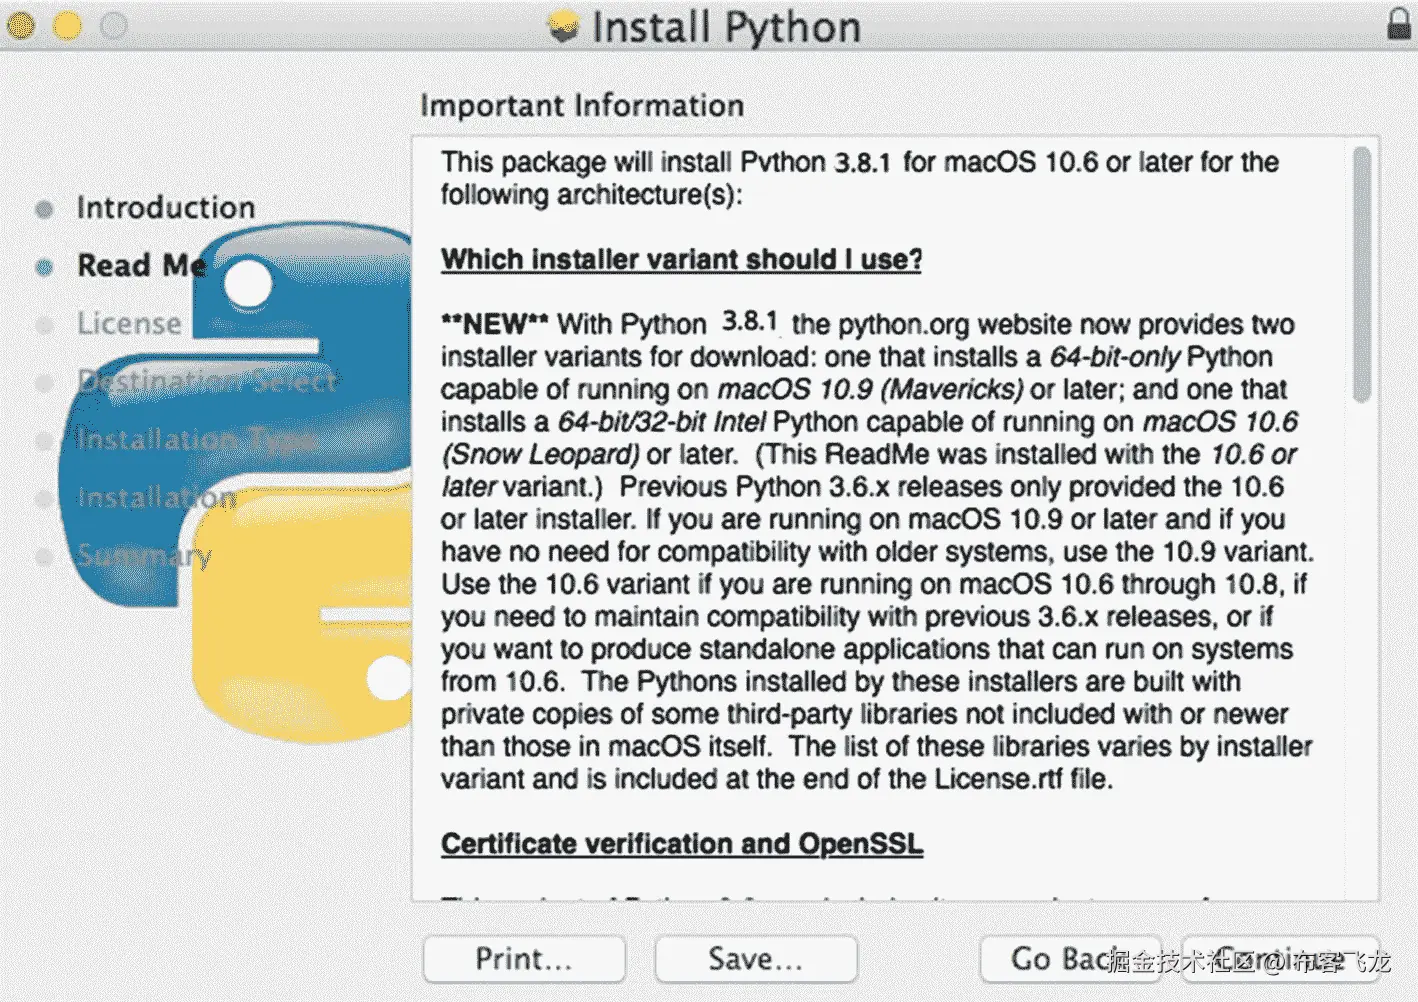
Task: Click the yellow minimize button
Action: click(x=66, y=26)
